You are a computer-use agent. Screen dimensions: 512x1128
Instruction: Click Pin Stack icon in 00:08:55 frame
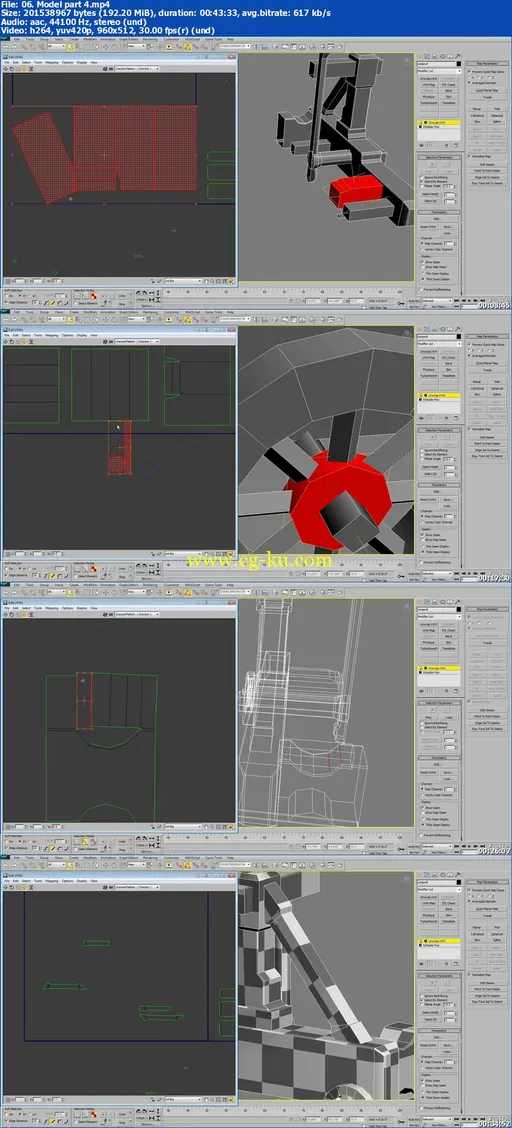tap(421, 145)
